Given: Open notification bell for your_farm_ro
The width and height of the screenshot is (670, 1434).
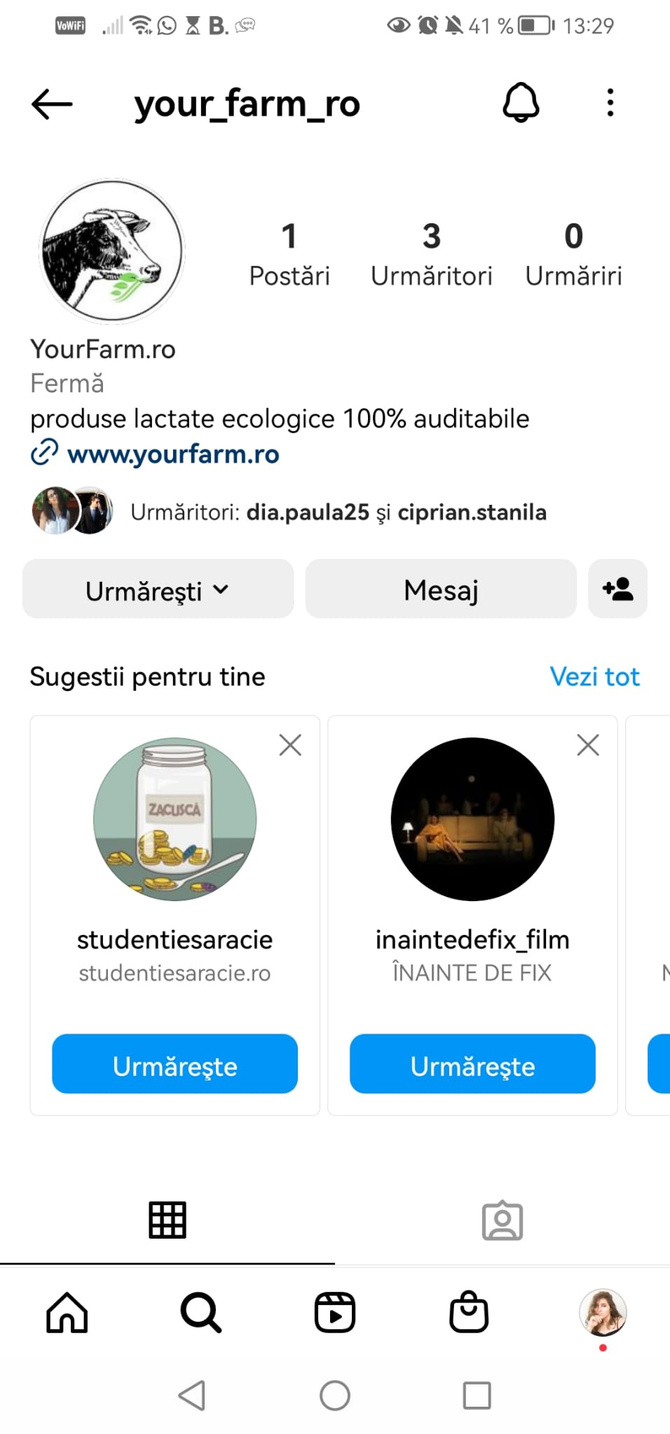Looking at the screenshot, I should pyautogui.click(x=520, y=103).
